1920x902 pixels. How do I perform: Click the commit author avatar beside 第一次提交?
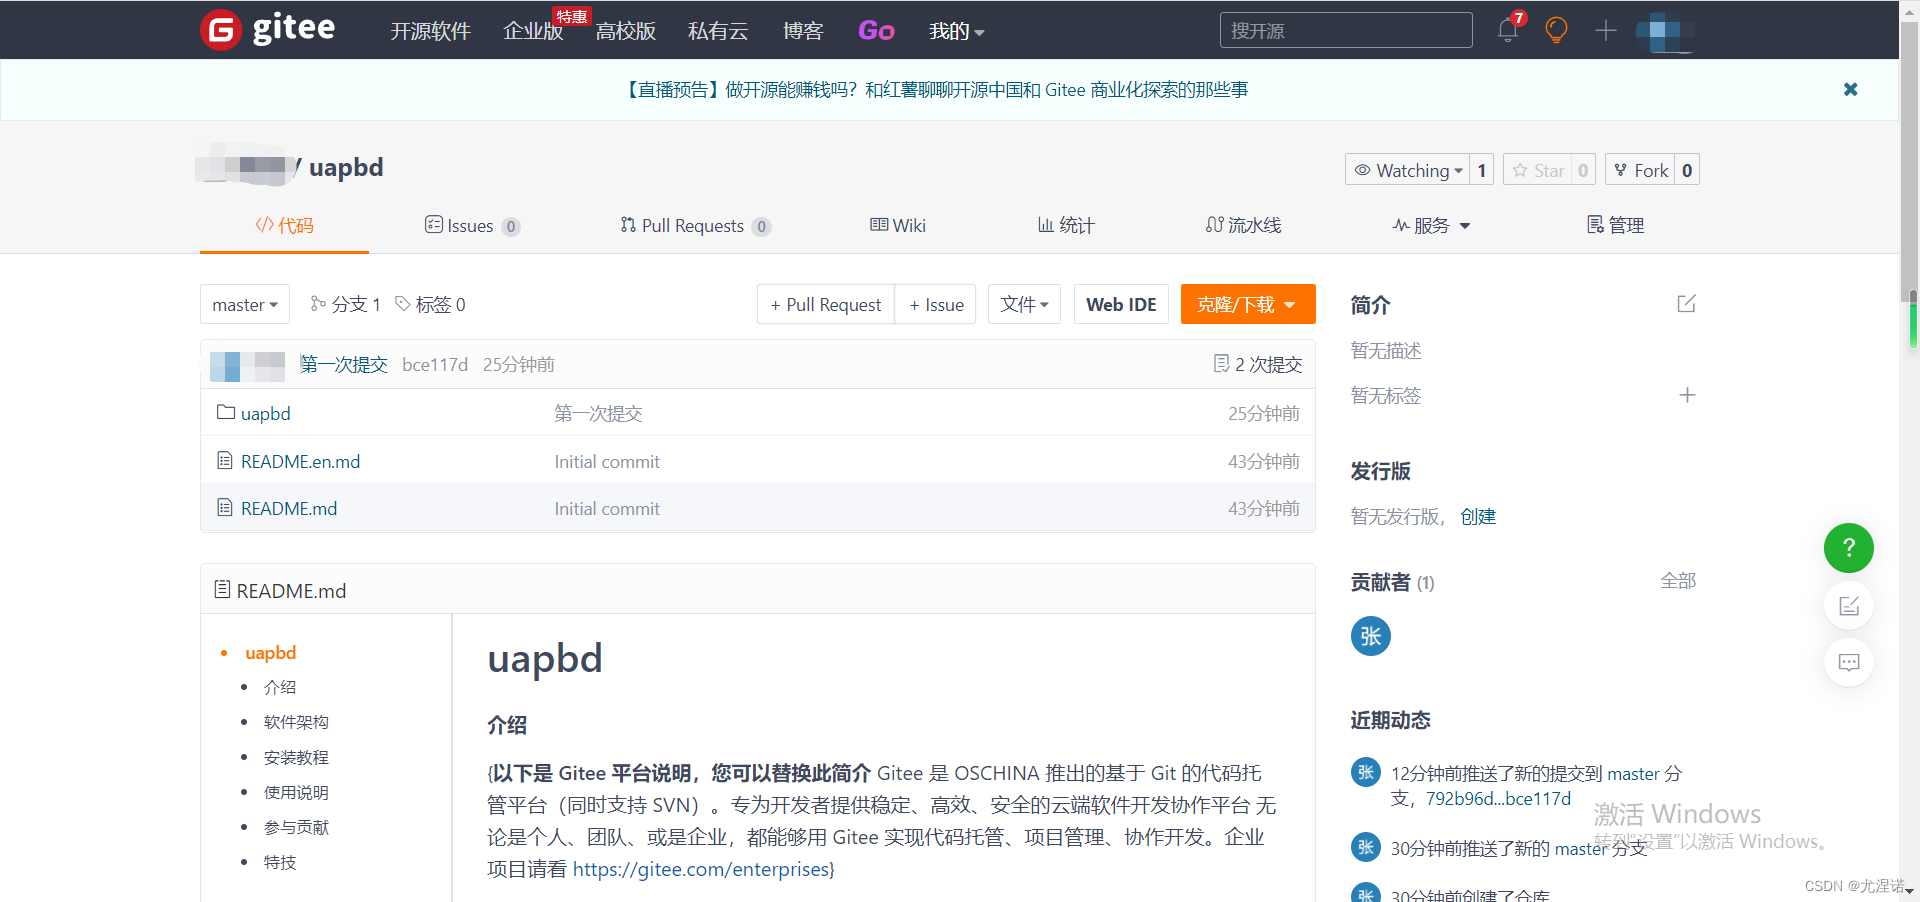click(x=248, y=365)
